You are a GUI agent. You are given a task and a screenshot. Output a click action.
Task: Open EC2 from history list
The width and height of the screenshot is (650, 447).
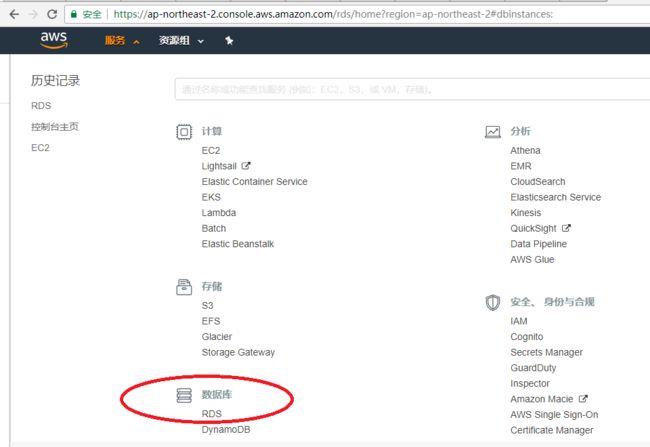(40, 148)
